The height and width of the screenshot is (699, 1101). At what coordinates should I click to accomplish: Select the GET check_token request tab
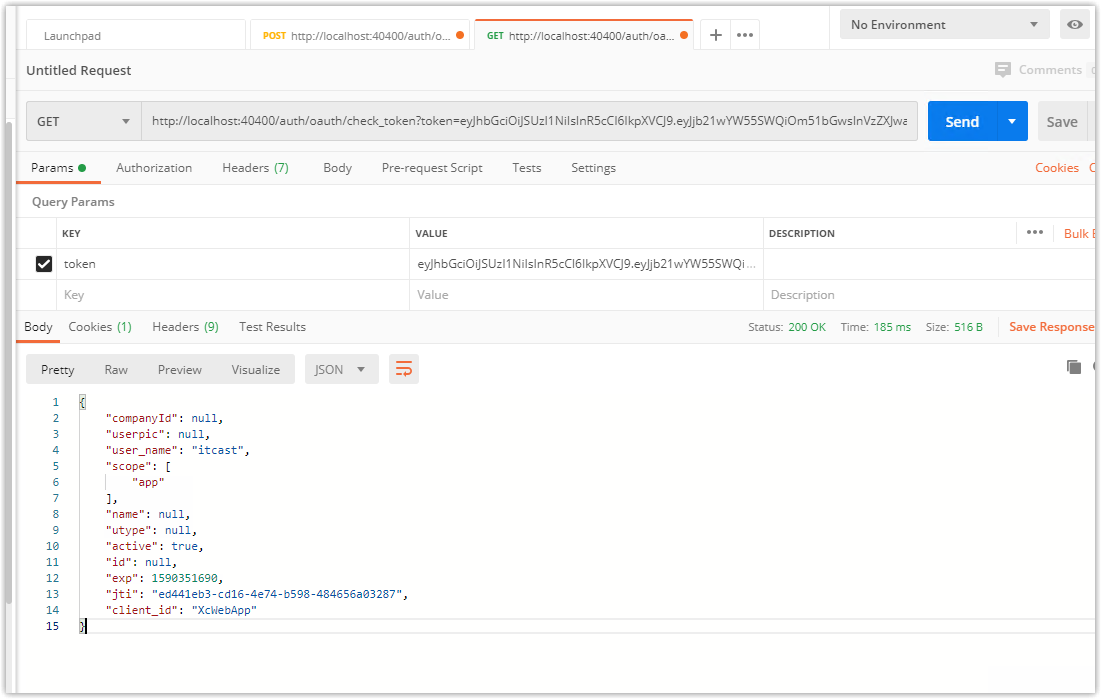(584, 35)
